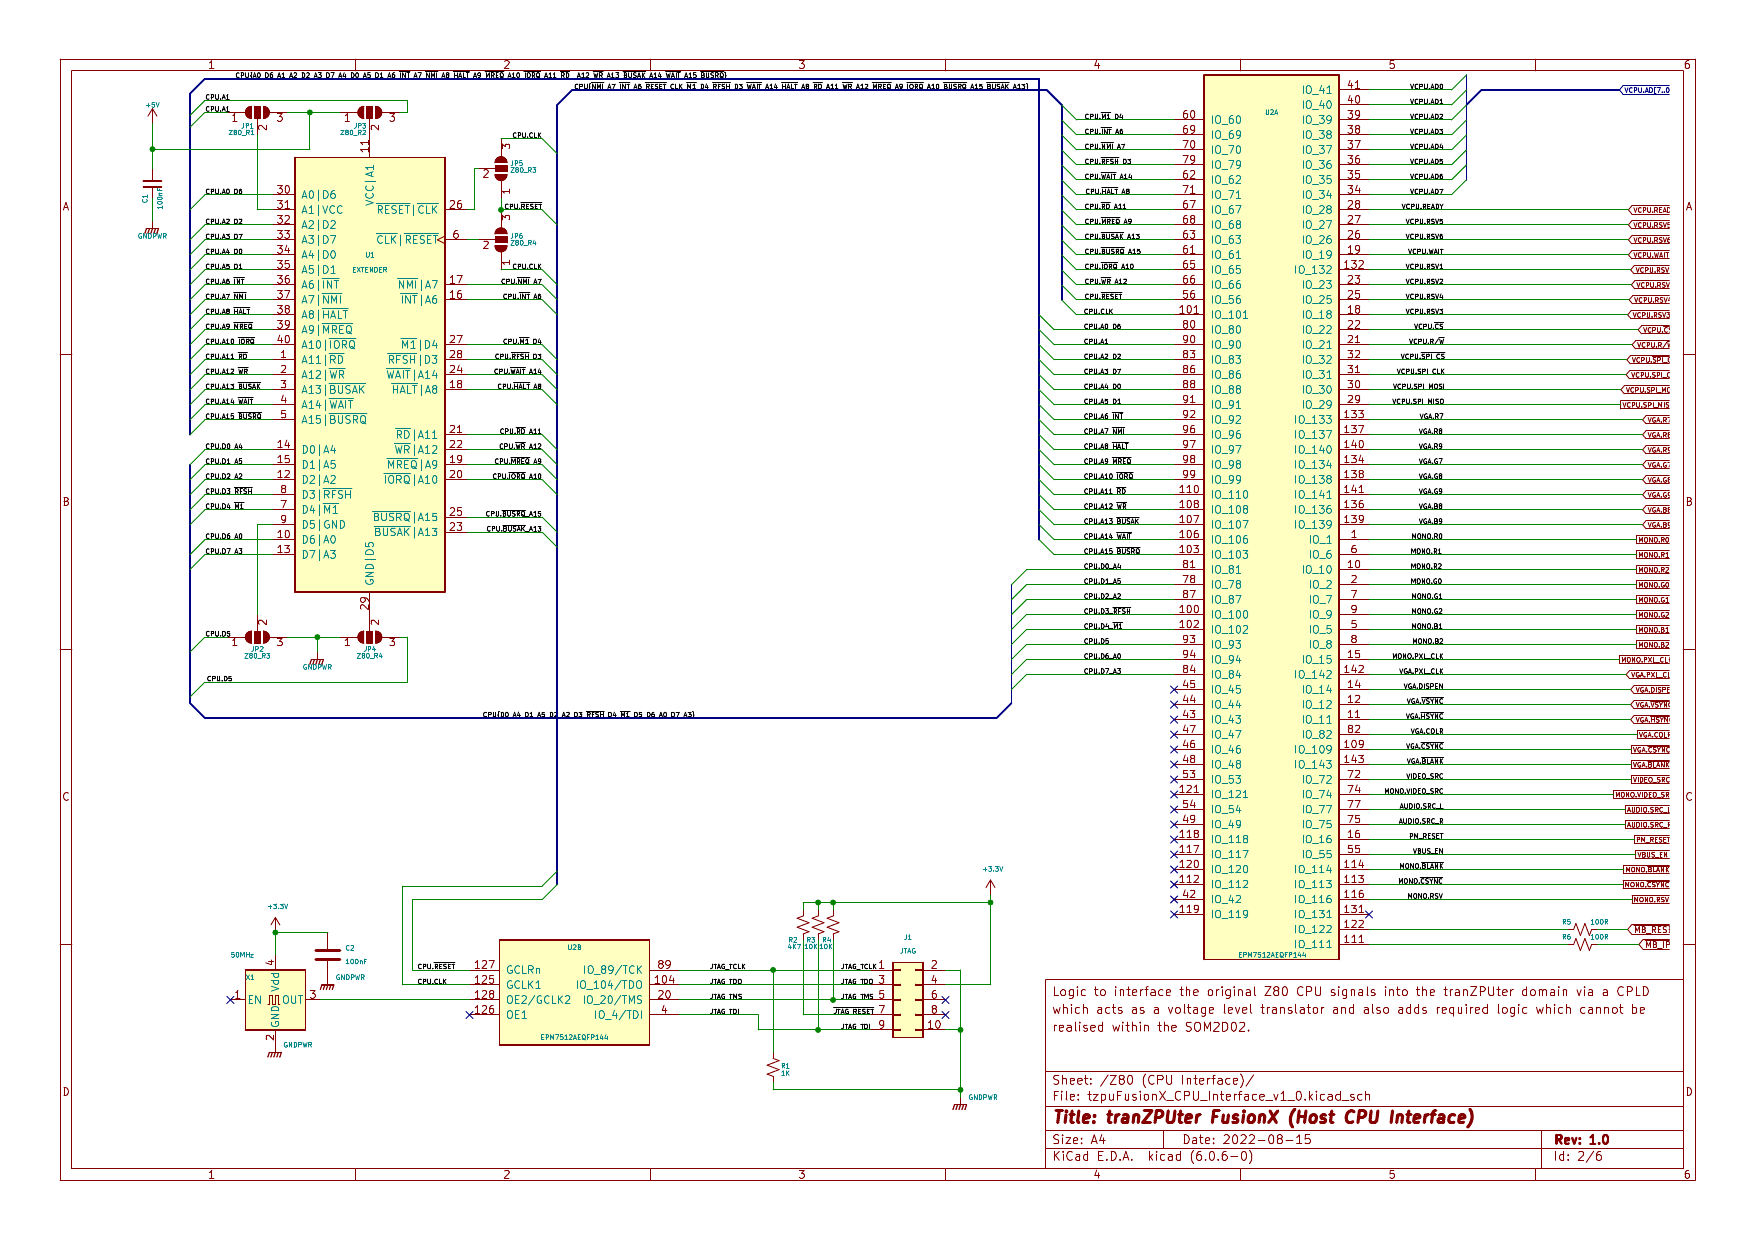
Task: Click the no-connect X on X1 EN pin
Action: (230, 999)
